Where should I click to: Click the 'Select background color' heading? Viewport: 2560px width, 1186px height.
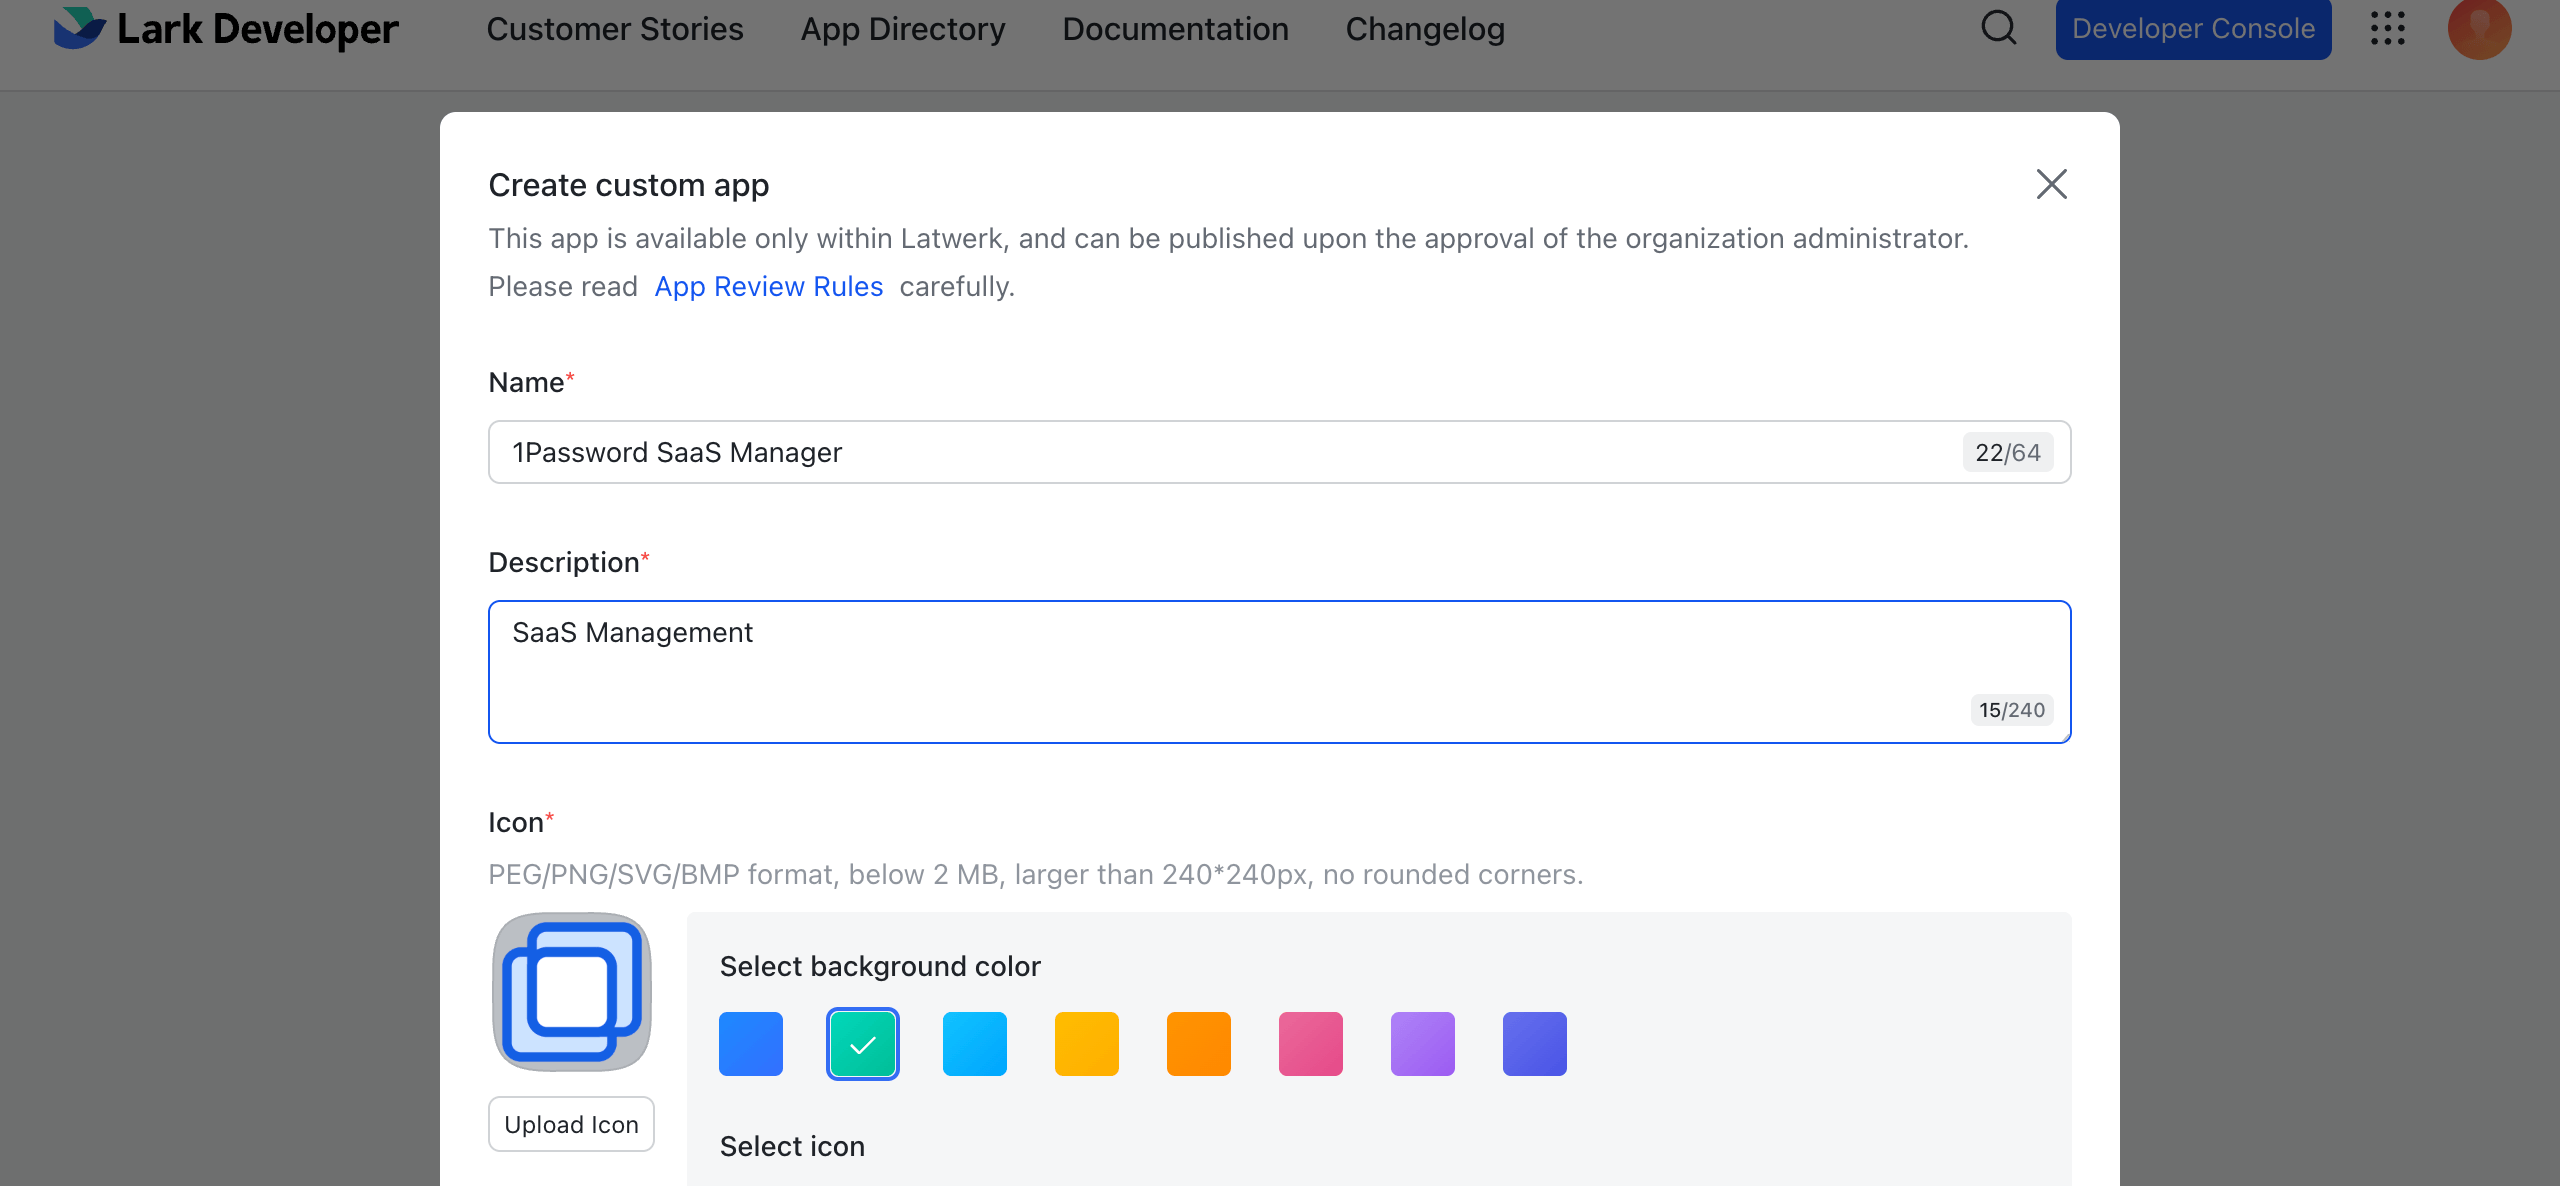880,966
